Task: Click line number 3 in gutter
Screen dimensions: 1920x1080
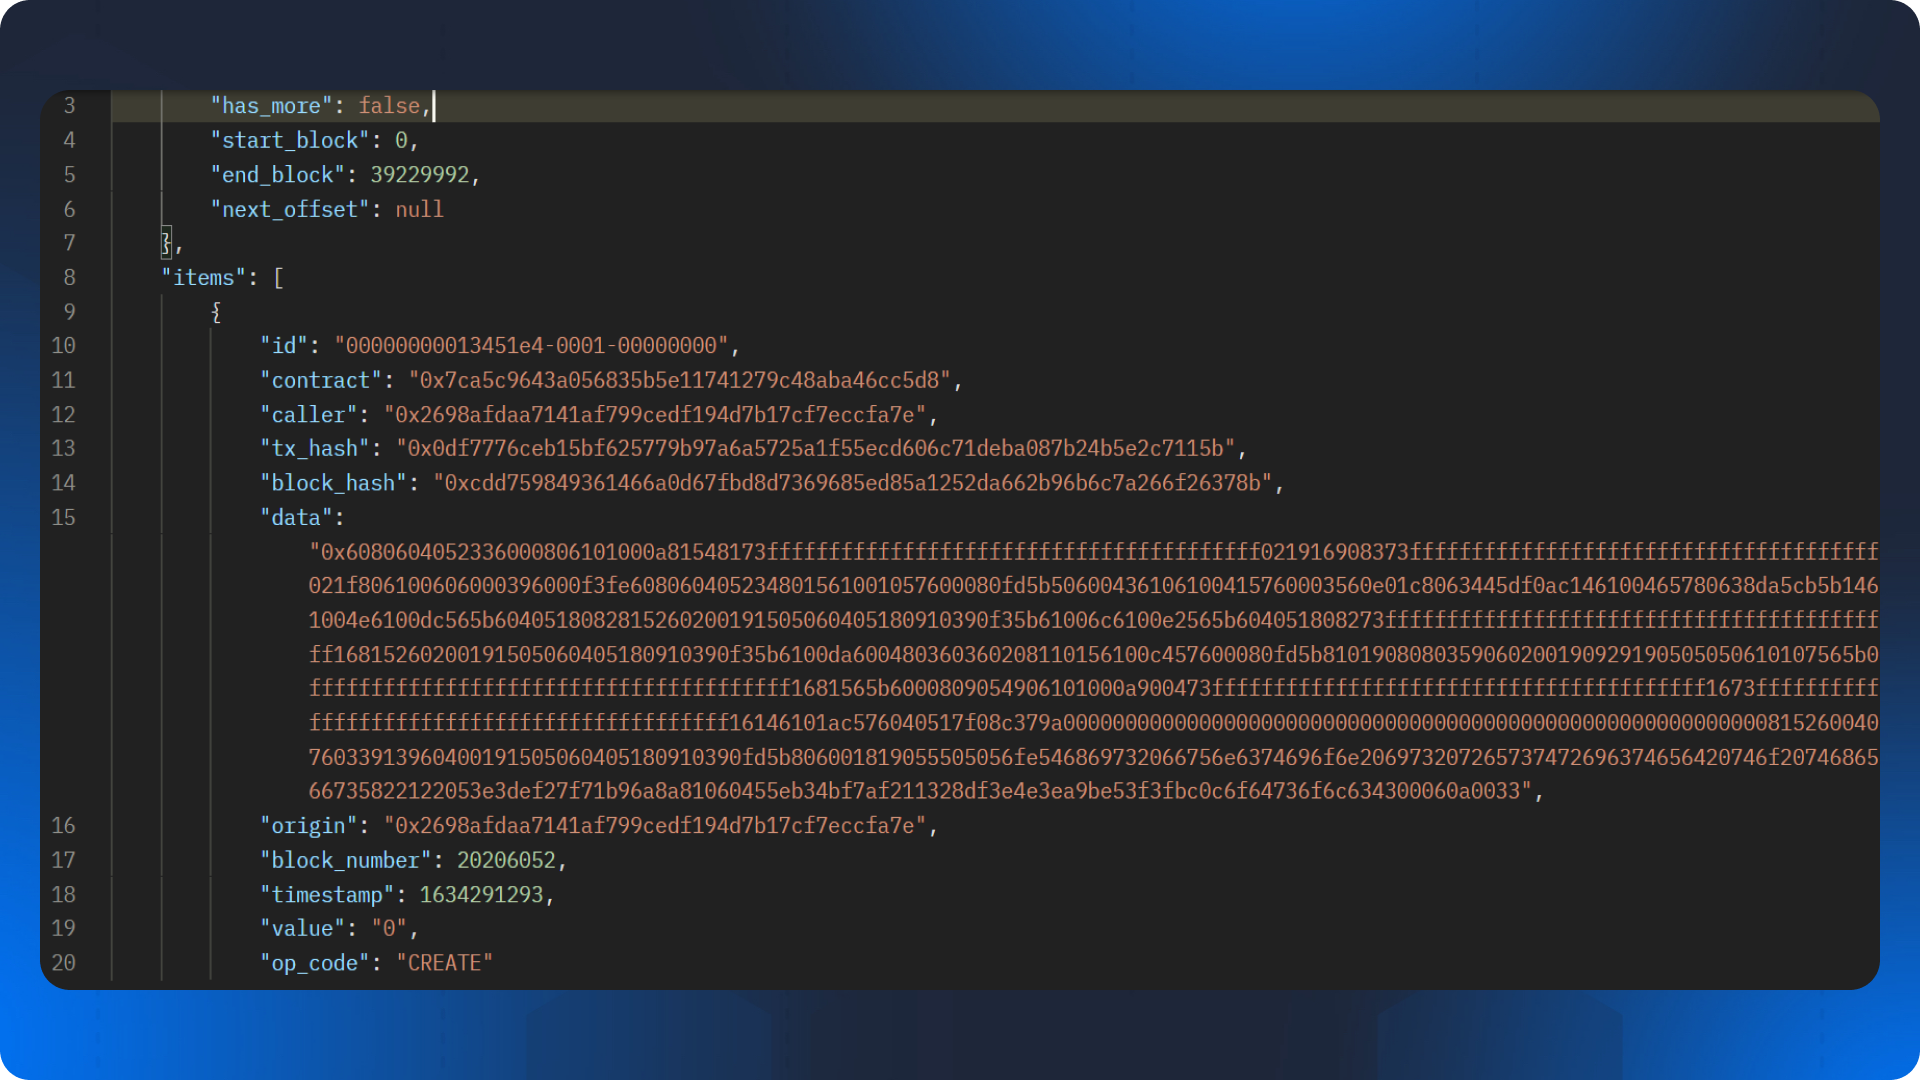Action: pos(69,106)
